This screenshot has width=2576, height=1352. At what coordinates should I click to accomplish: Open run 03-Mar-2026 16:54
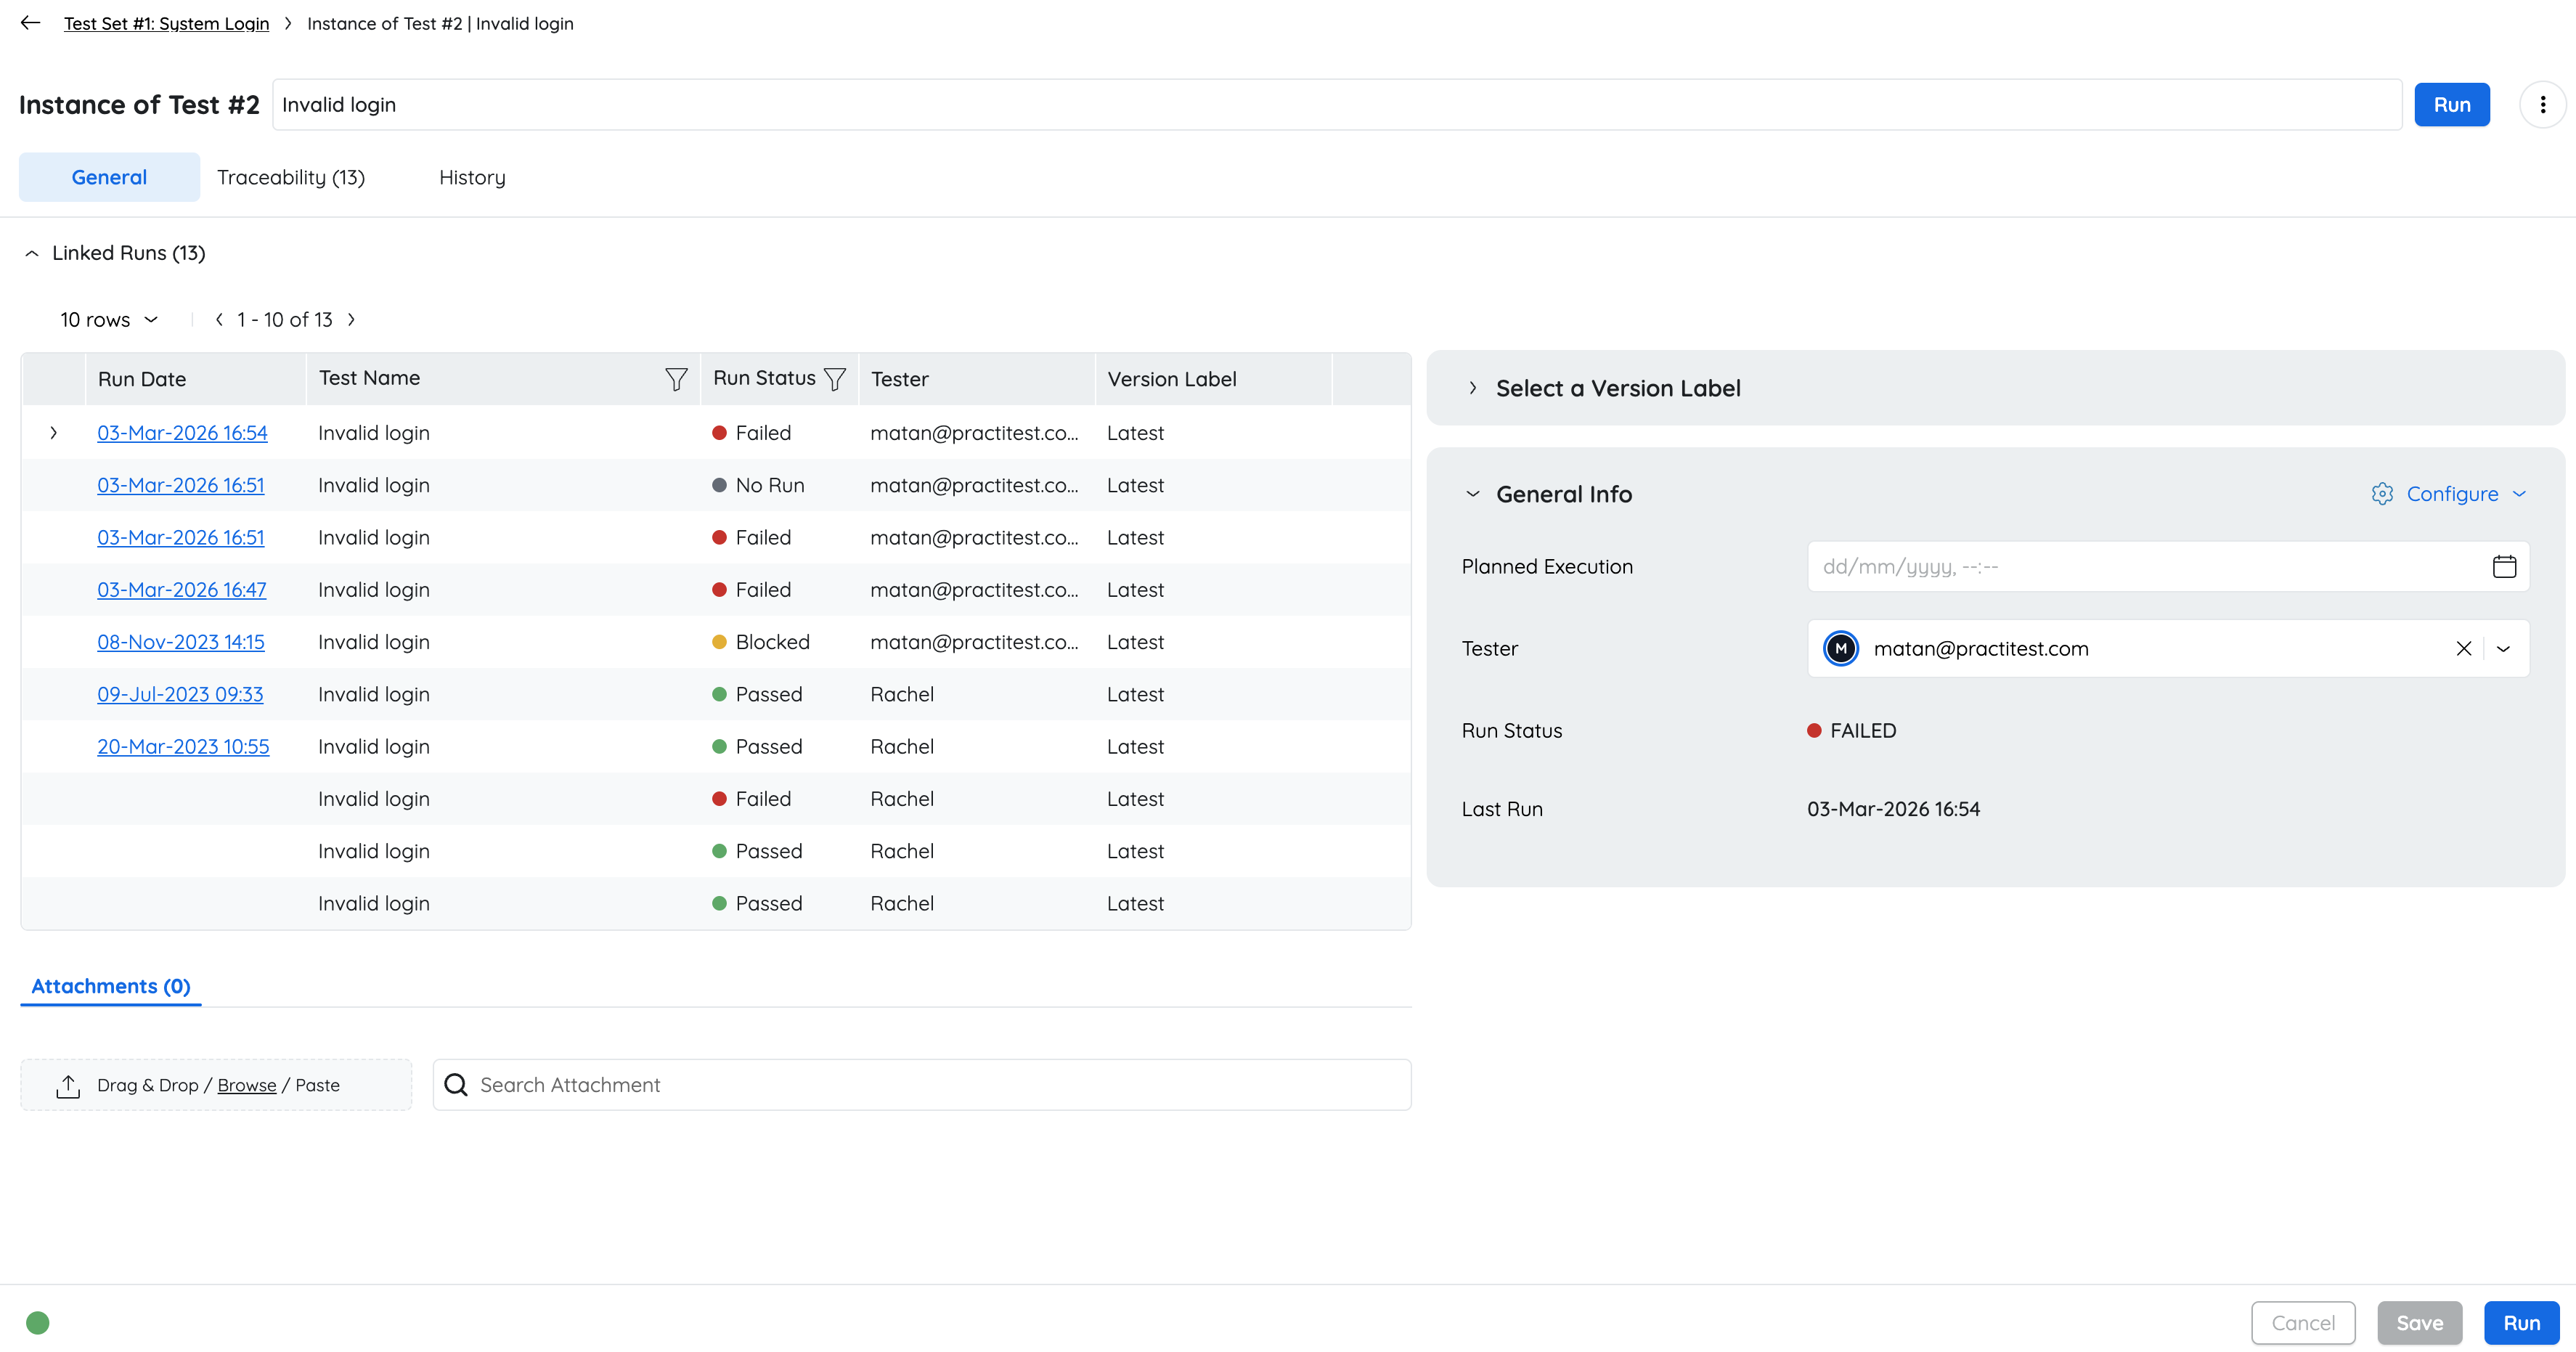[182, 433]
